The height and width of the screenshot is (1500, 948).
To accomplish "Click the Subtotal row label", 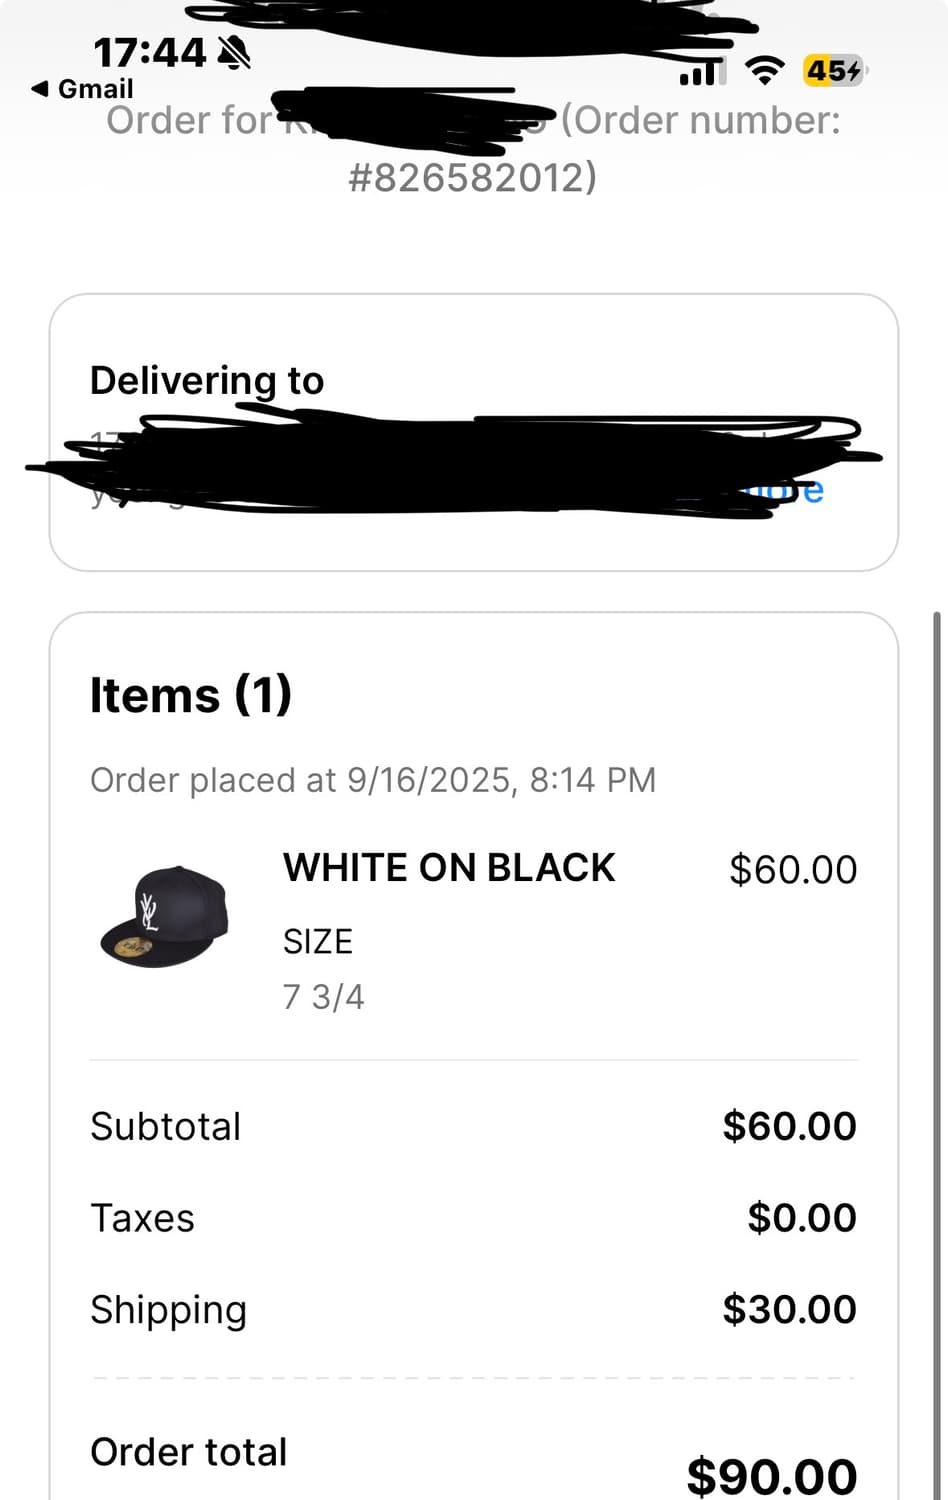I will click(165, 1126).
